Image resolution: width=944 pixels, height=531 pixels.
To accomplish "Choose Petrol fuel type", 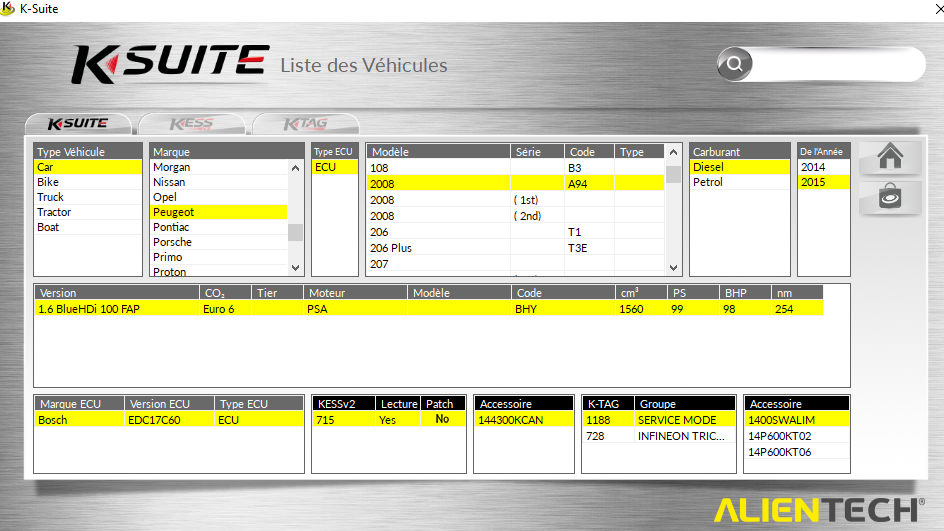I will click(739, 182).
